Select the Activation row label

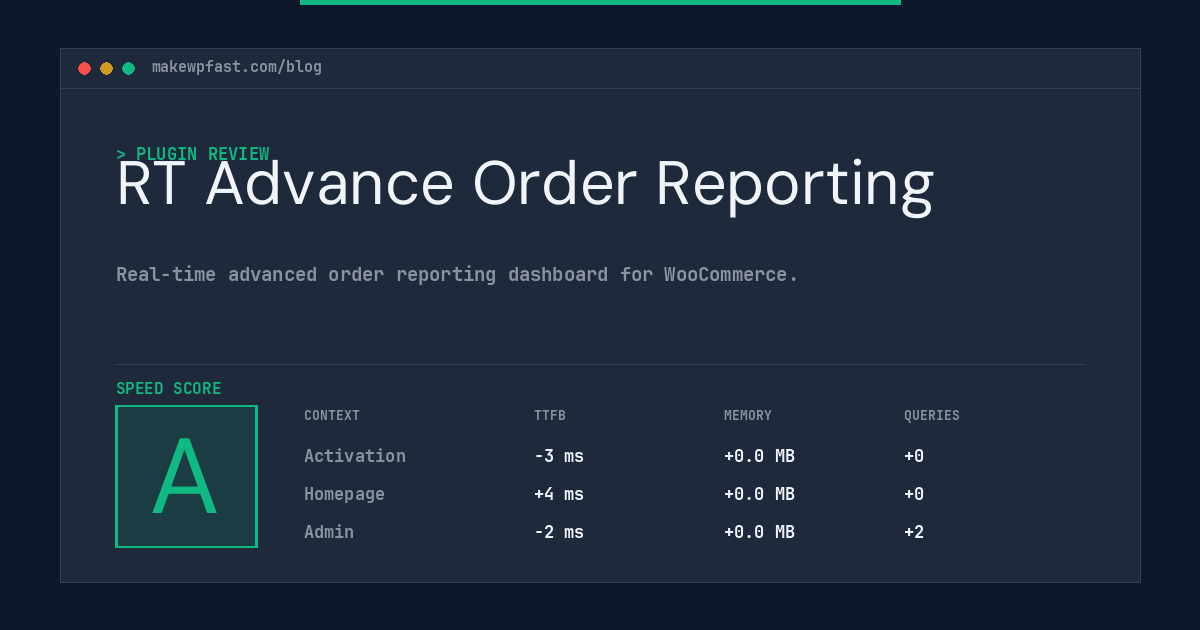pyautogui.click(x=355, y=456)
